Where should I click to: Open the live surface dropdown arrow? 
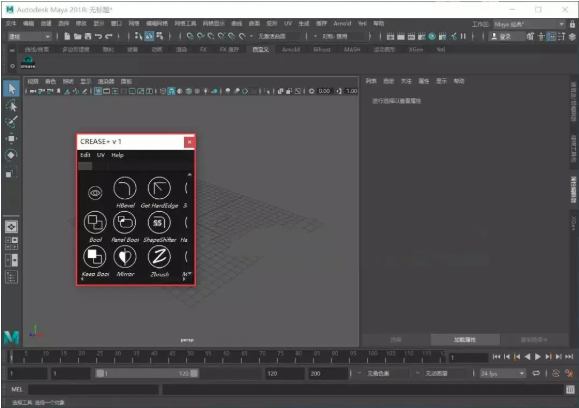(252, 36)
